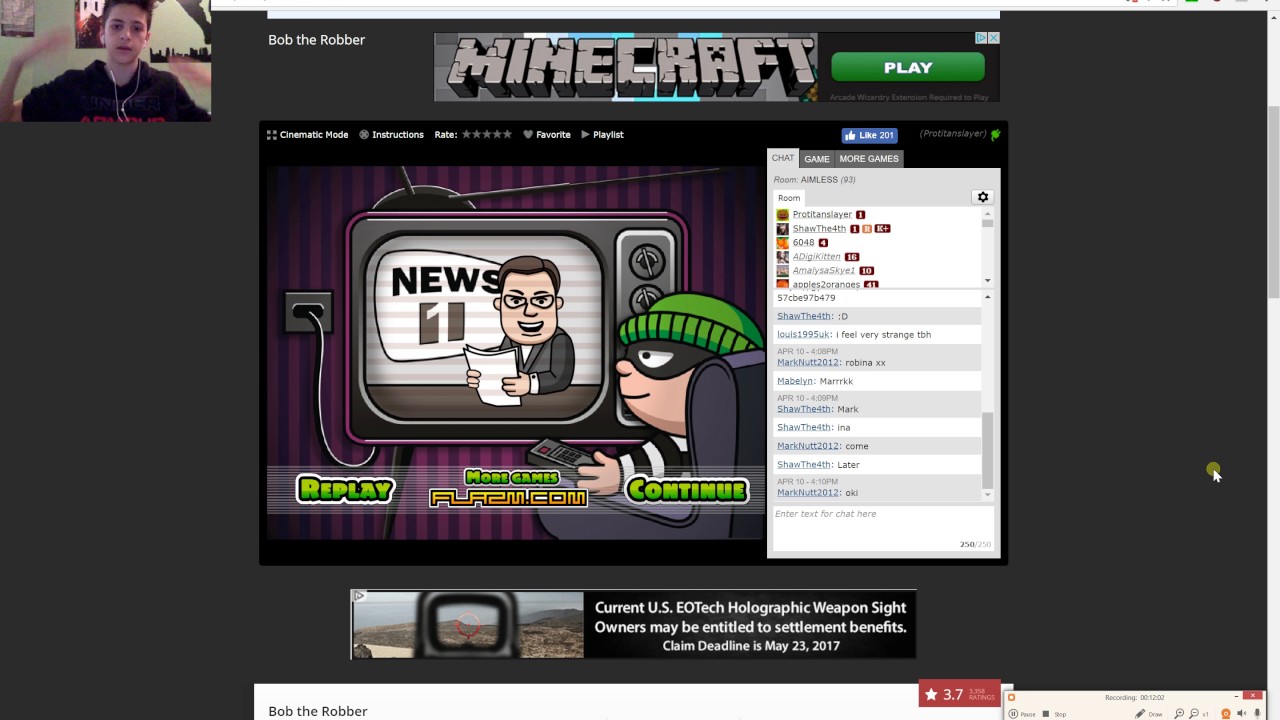Pause the screen recording
Image resolution: width=1280 pixels, height=720 pixels.
[x=1022, y=714]
